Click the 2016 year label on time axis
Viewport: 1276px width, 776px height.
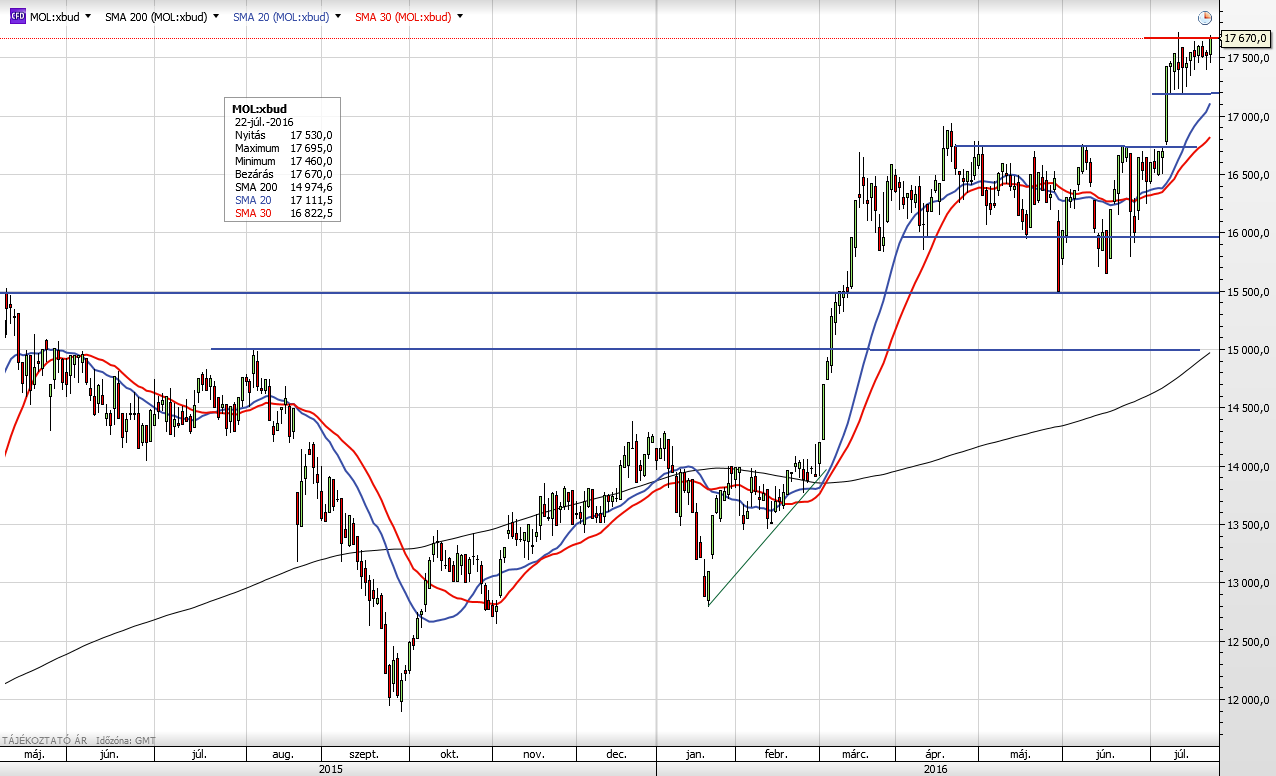coord(936,769)
